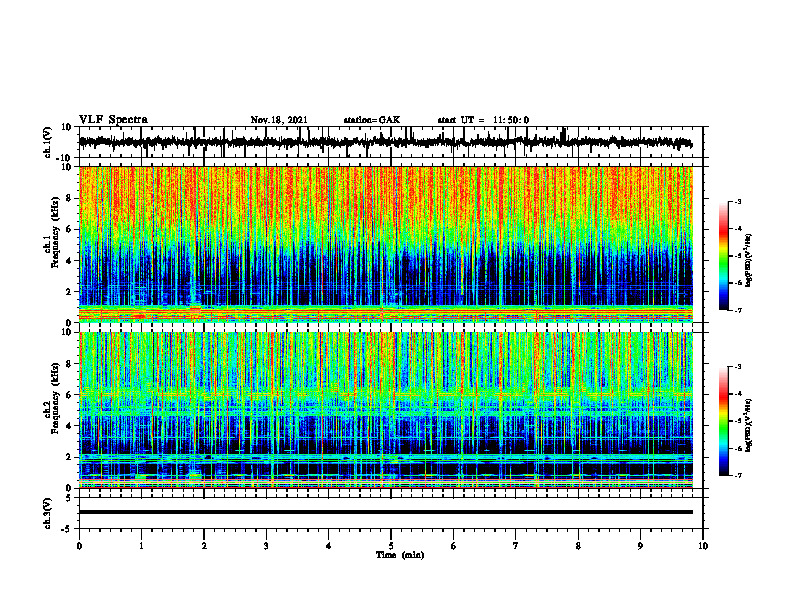Click the 2 kHz tick on ch.1 spectrogram axis
Image resolution: width=792 pixels, height=612 pixels.
pyautogui.click(x=69, y=292)
